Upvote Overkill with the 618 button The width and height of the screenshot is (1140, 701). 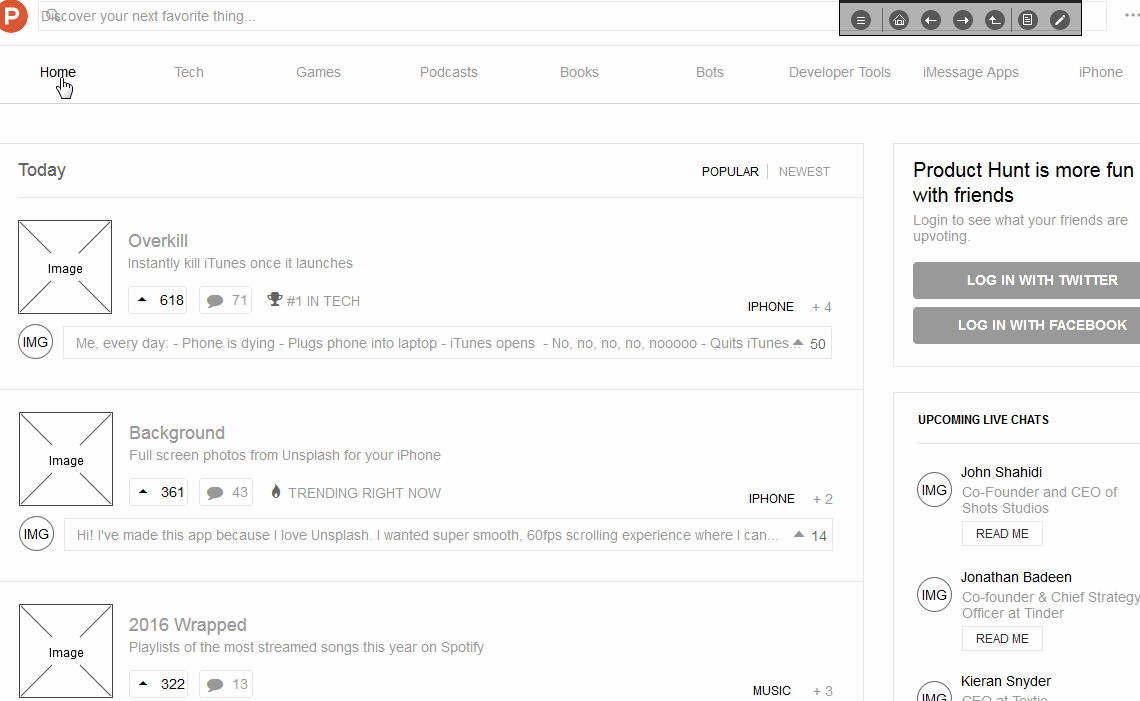tap(158, 300)
